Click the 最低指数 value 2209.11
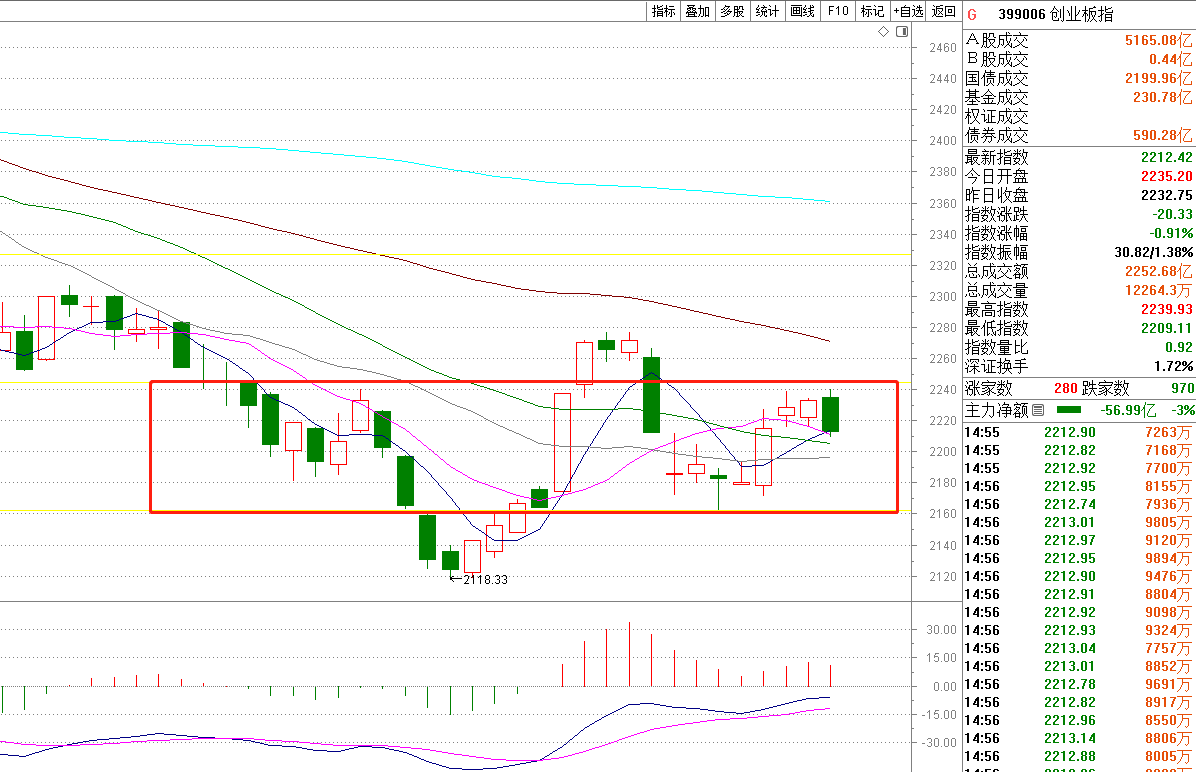 point(1166,328)
